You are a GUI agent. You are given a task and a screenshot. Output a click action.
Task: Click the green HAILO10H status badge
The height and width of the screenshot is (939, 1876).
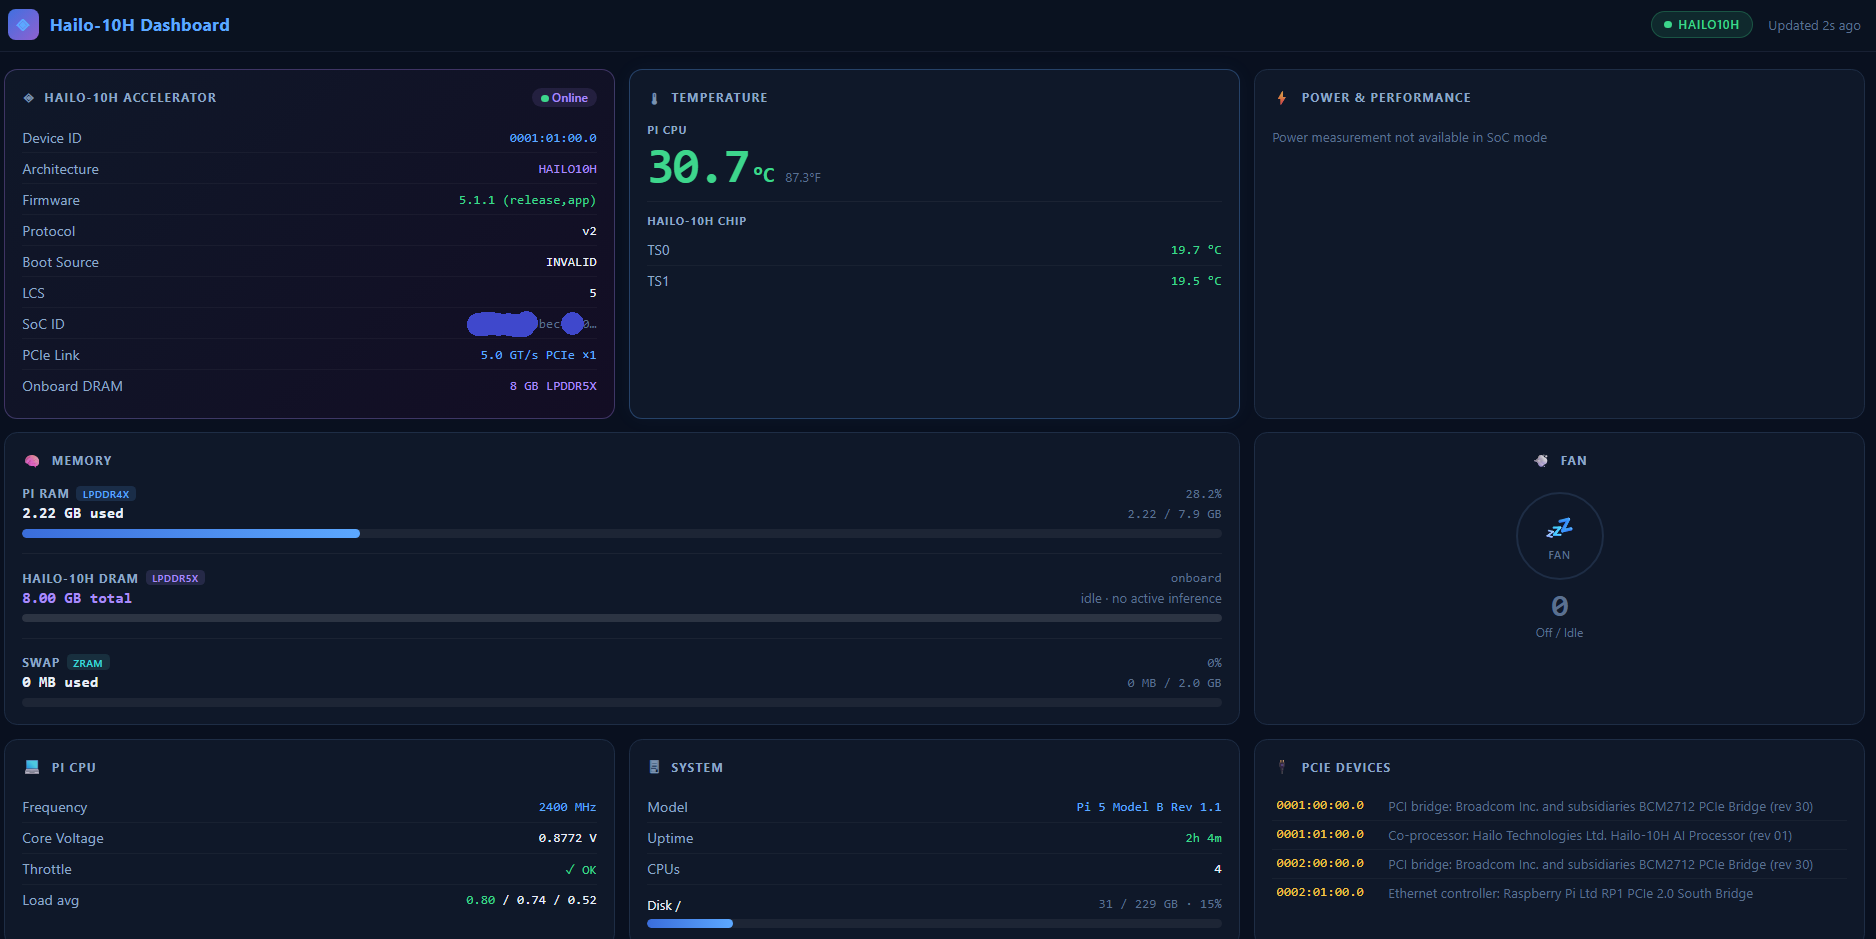(1701, 25)
